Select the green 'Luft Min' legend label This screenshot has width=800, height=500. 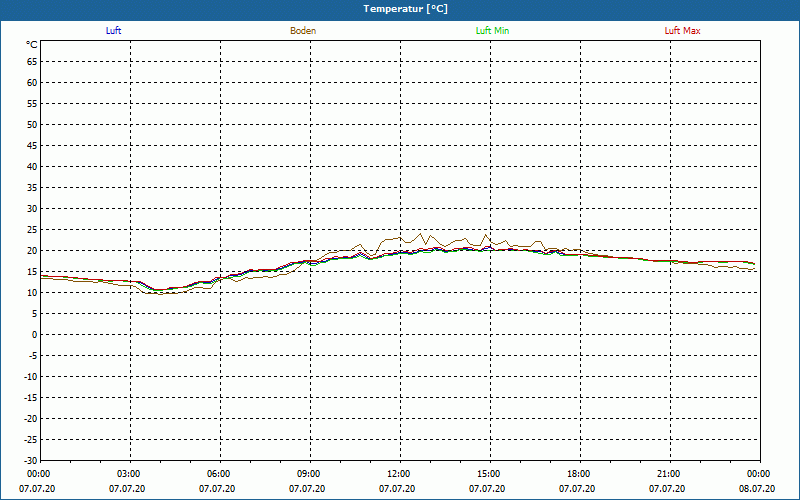[492, 31]
